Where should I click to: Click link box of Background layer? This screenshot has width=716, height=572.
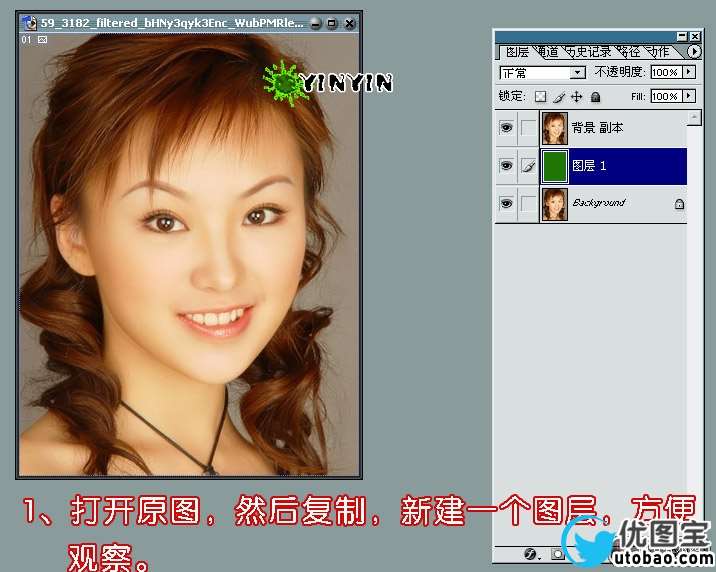528,203
